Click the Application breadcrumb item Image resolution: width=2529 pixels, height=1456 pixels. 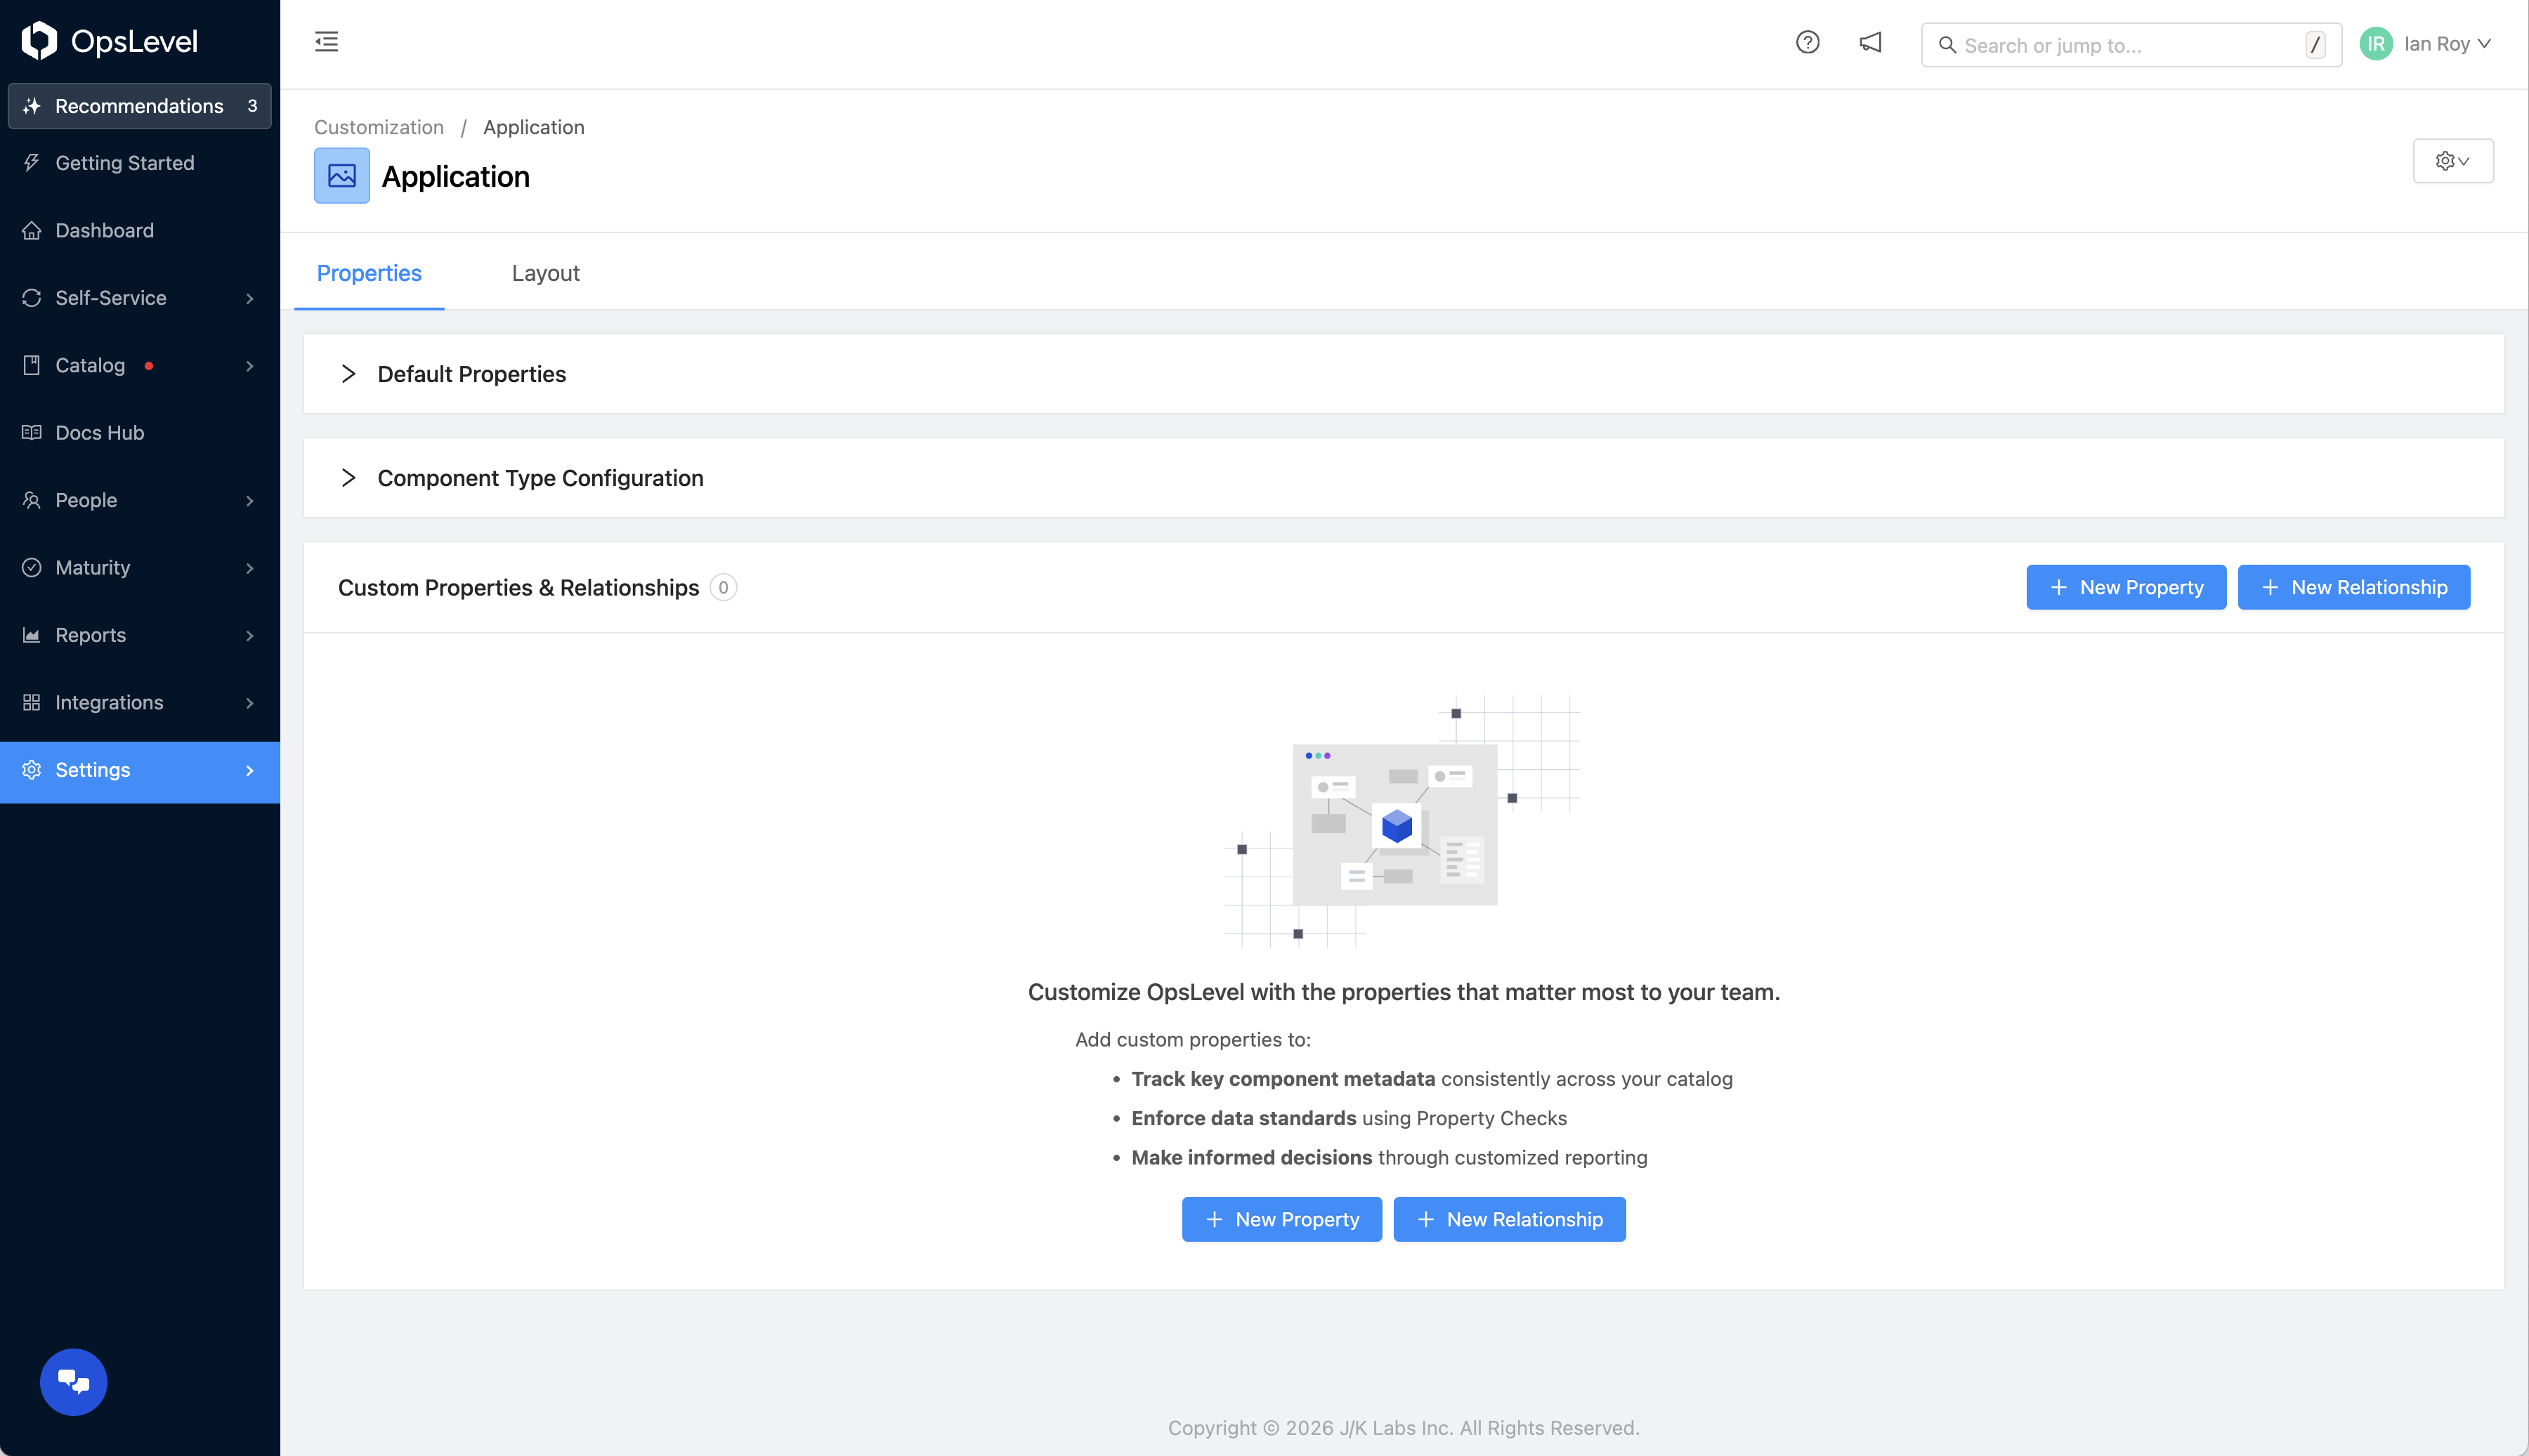(x=534, y=127)
